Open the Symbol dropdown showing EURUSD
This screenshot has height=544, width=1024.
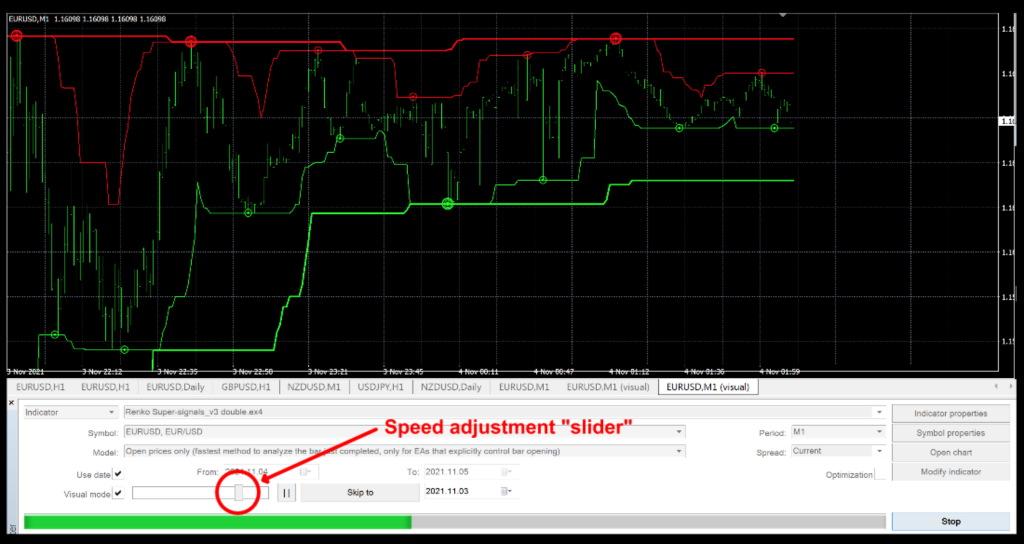click(x=679, y=432)
